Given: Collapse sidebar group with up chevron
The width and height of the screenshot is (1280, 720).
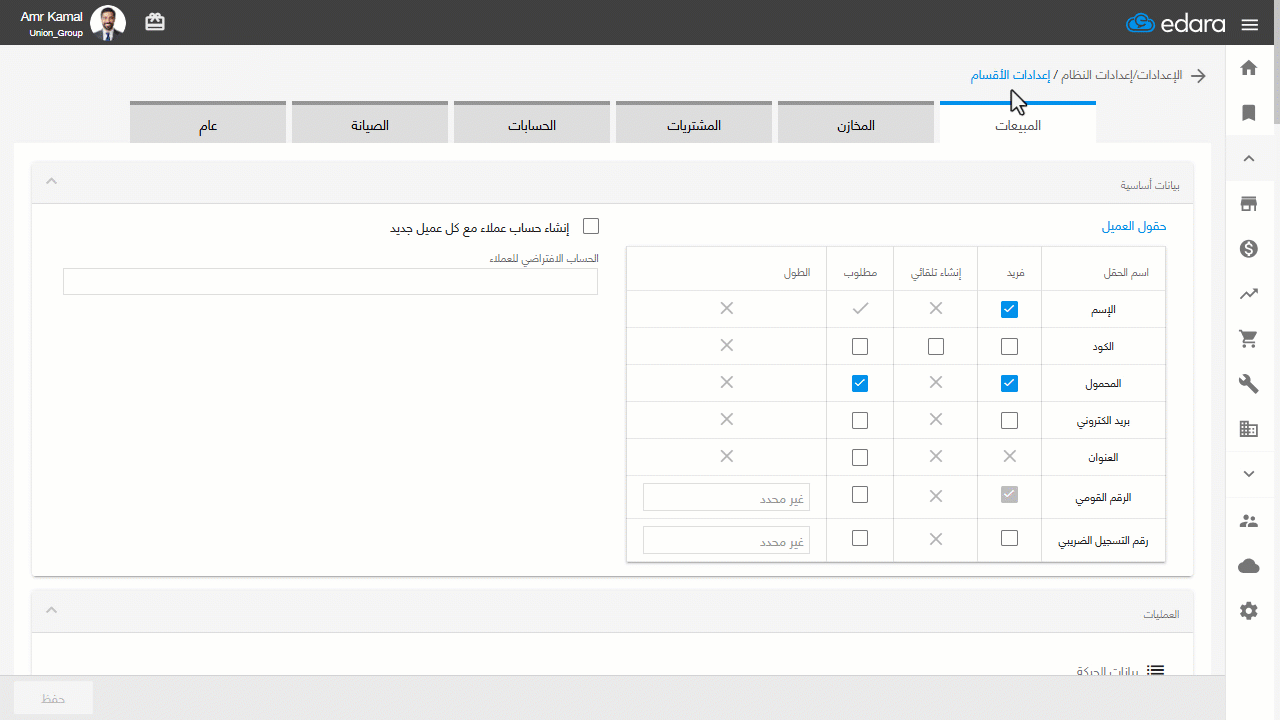Looking at the screenshot, I should [x=1248, y=158].
